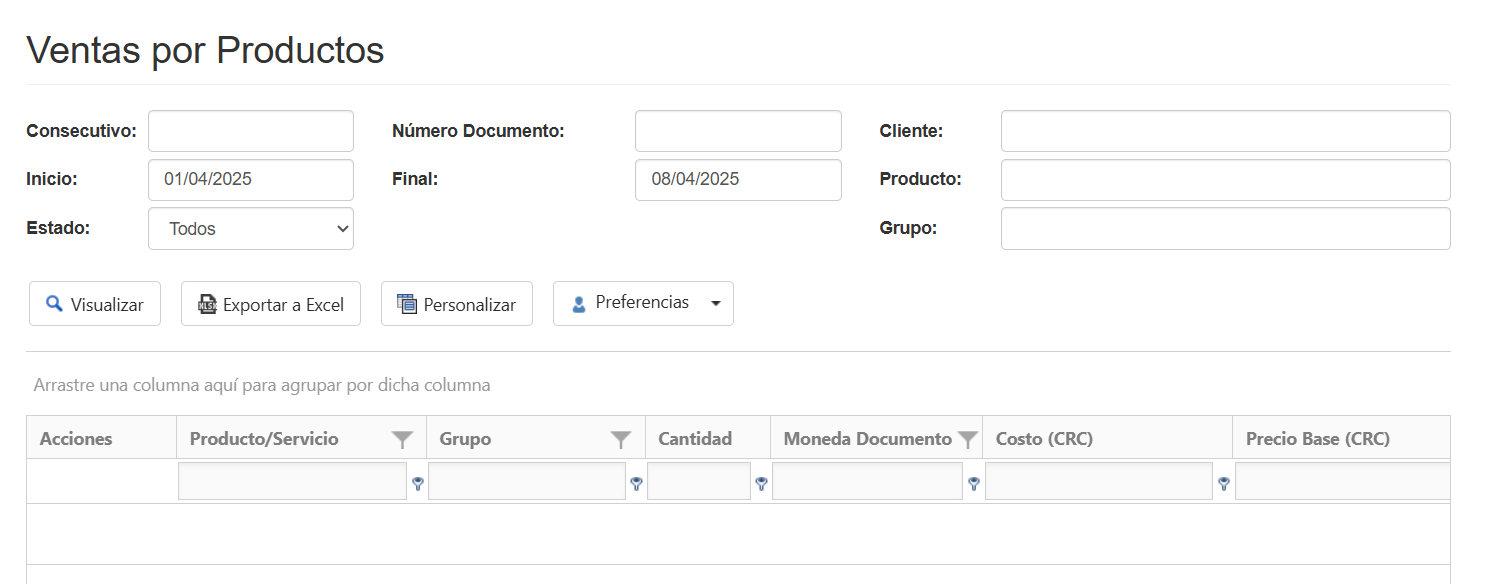The width and height of the screenshot is (1487, 584).
Task: Sort by the Grupo column header
Action: [x=465, y=439]
